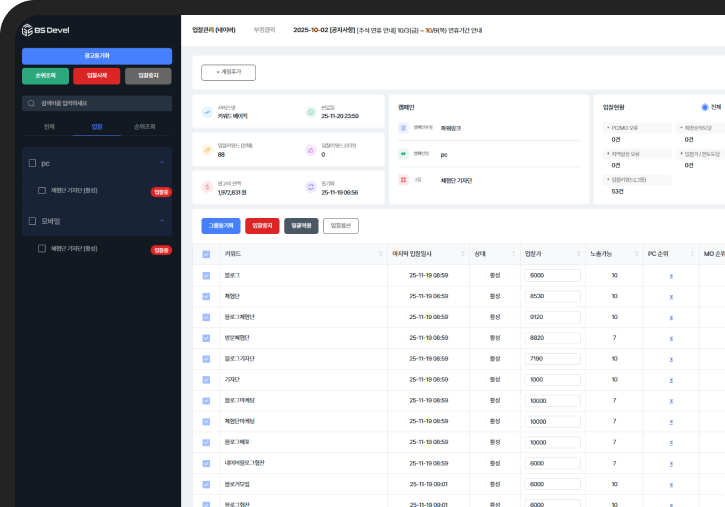Switch to the 순위조회 sidebar tab
725x507 pixels.
pyautogui.click(x=144, y=127)
